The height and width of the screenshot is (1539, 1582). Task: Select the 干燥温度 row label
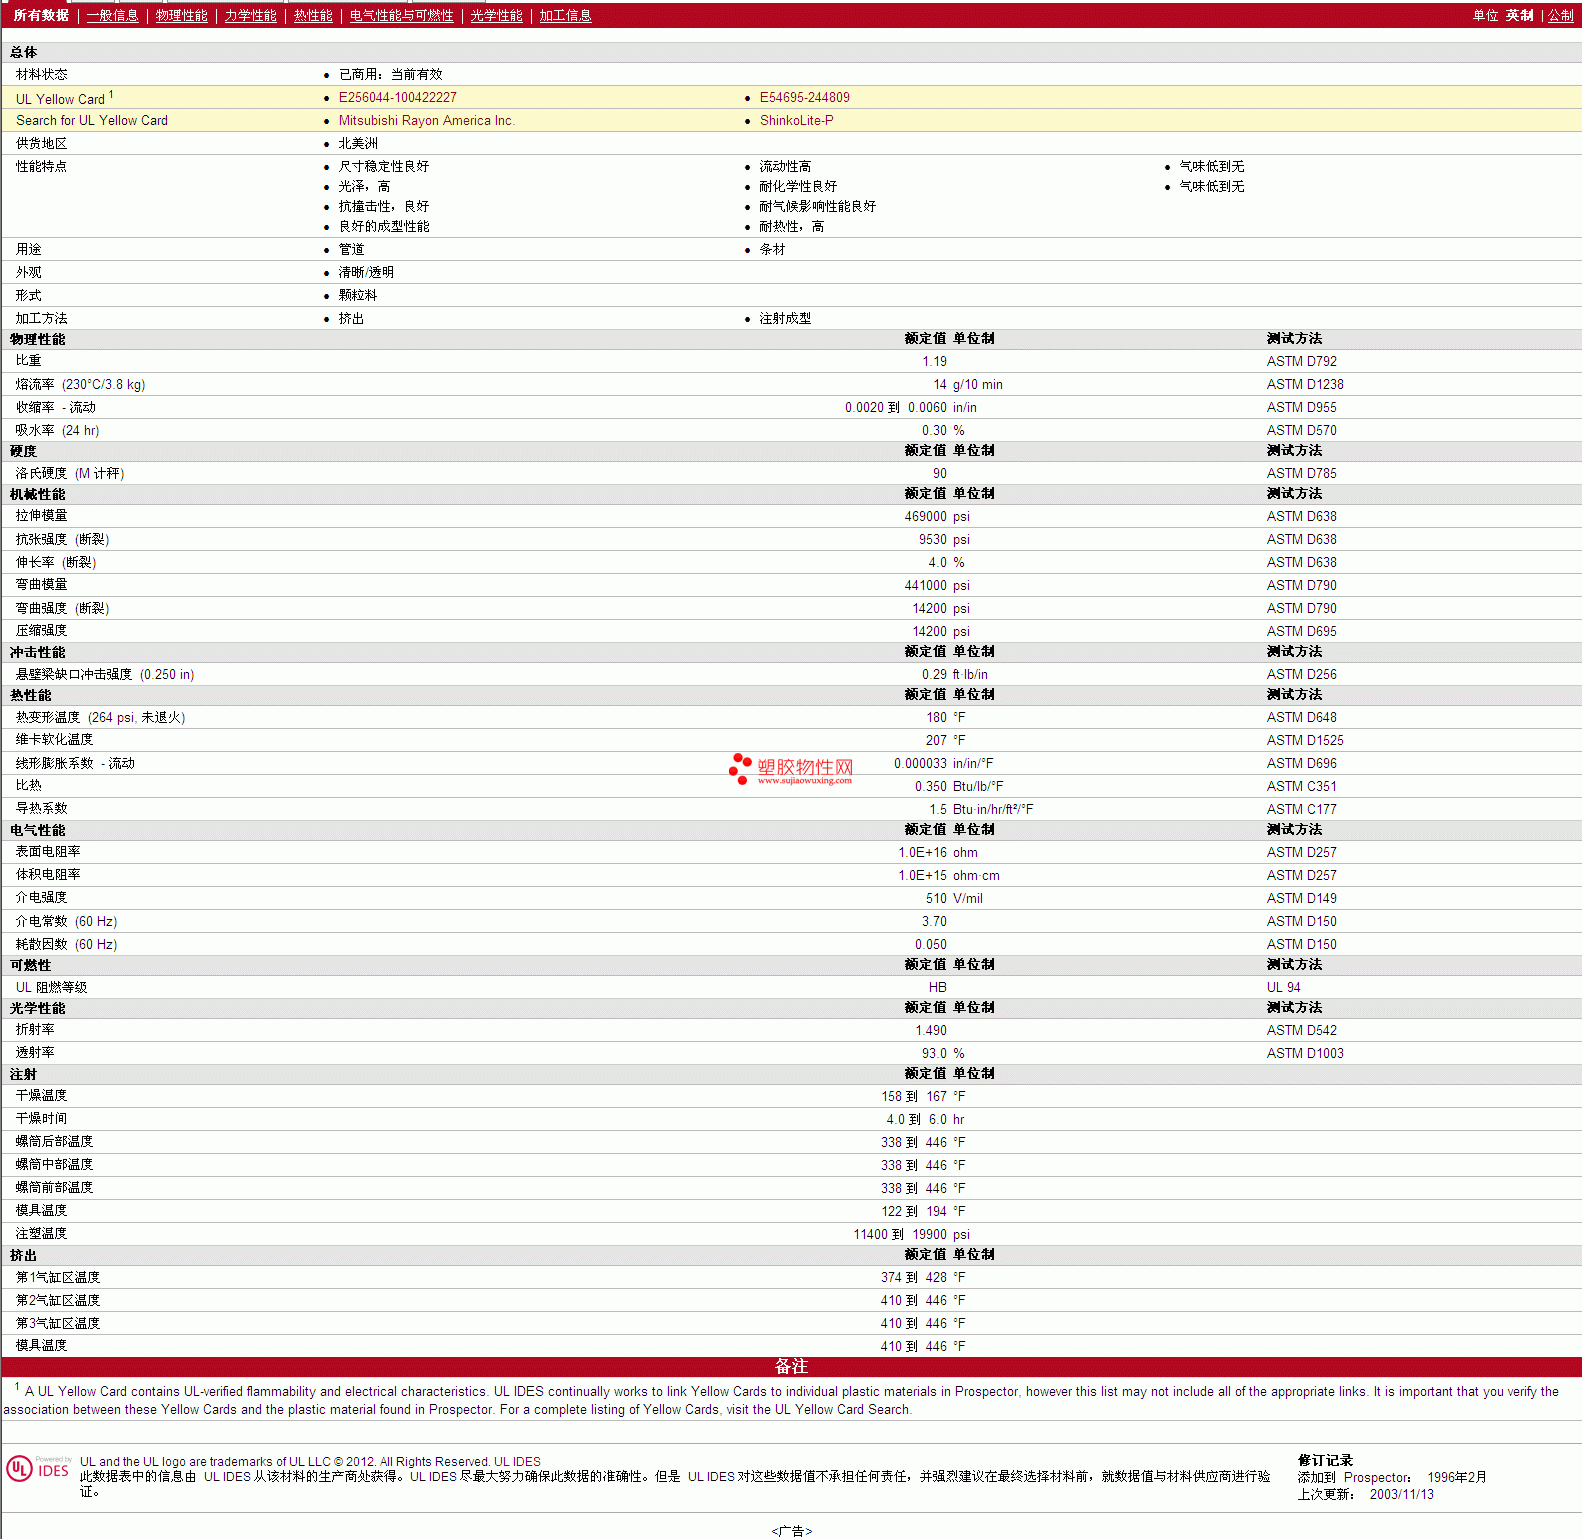coord(41,1096)
